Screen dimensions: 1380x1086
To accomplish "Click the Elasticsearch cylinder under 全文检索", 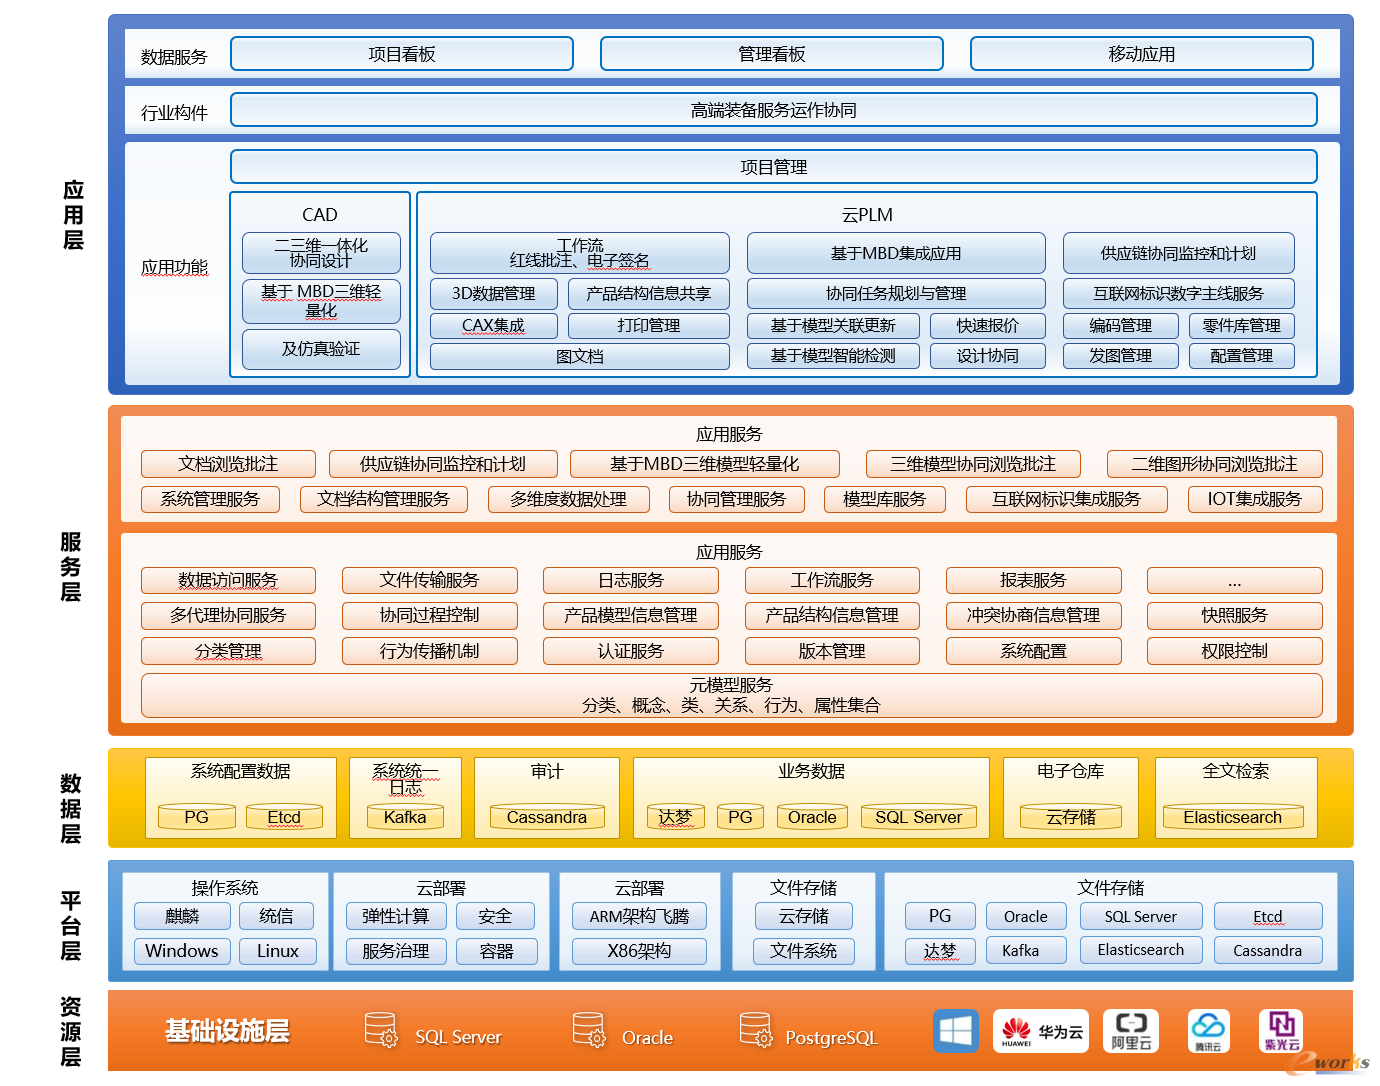I will [x=1233, y=817].
